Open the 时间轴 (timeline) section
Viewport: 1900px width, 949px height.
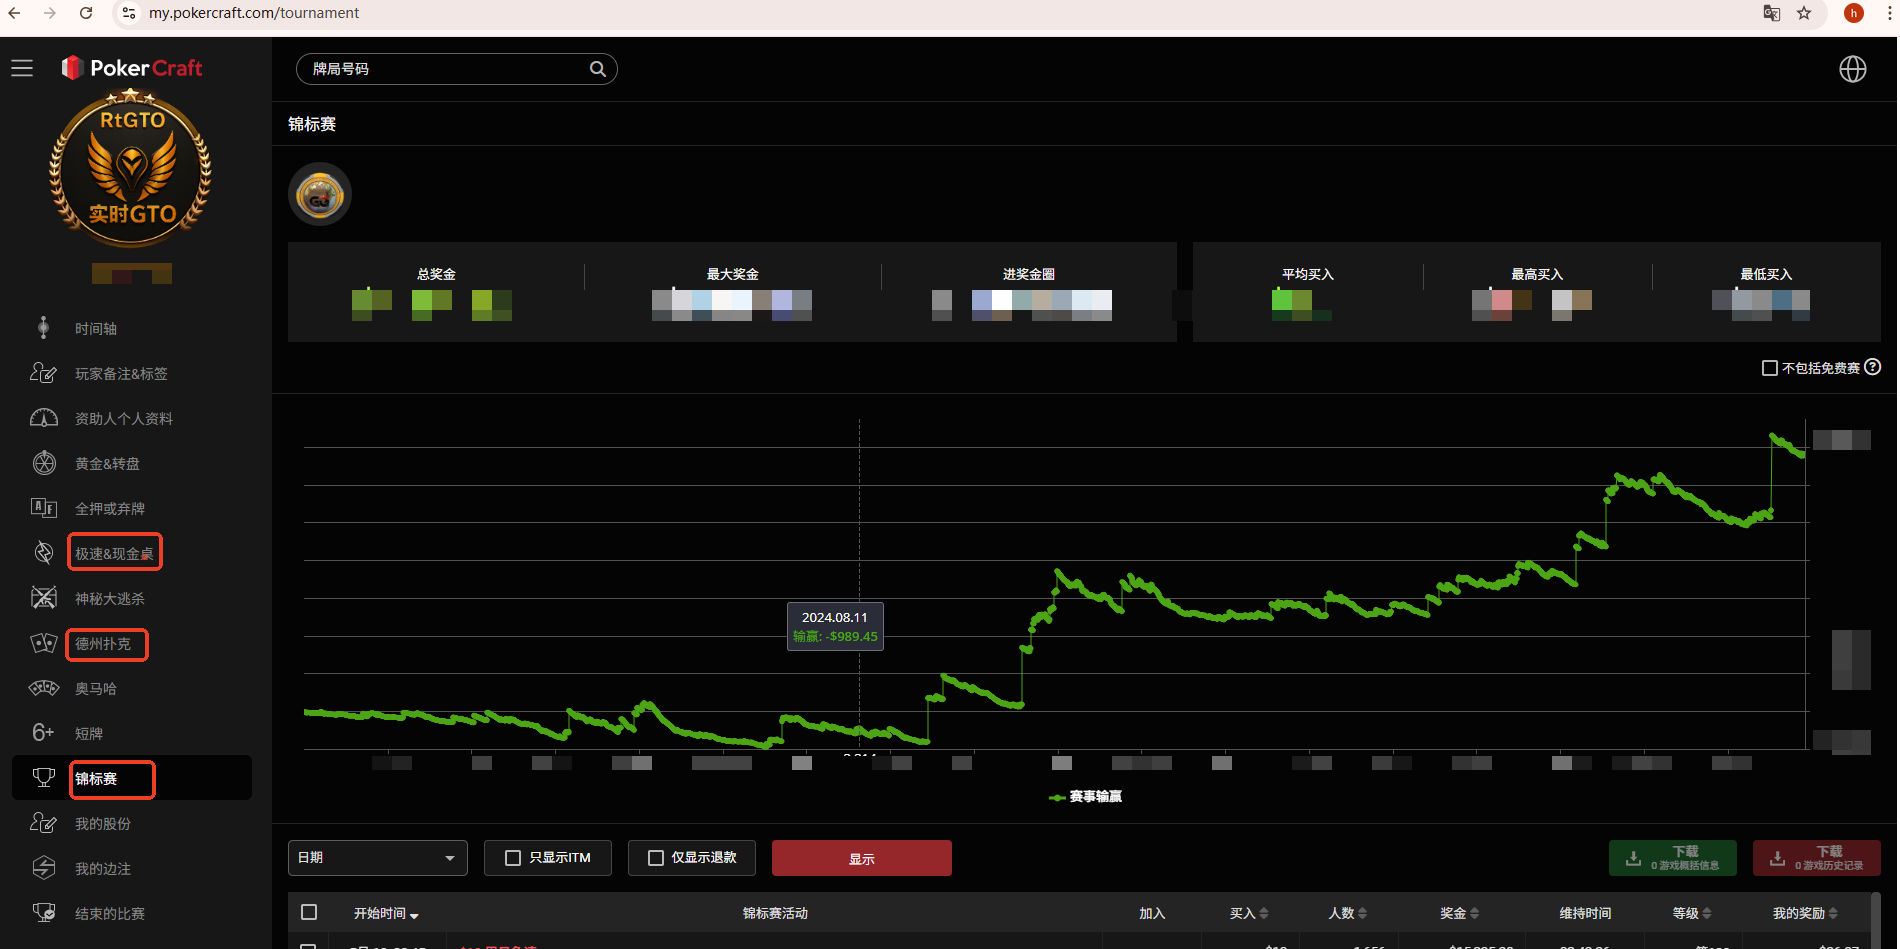97,327
